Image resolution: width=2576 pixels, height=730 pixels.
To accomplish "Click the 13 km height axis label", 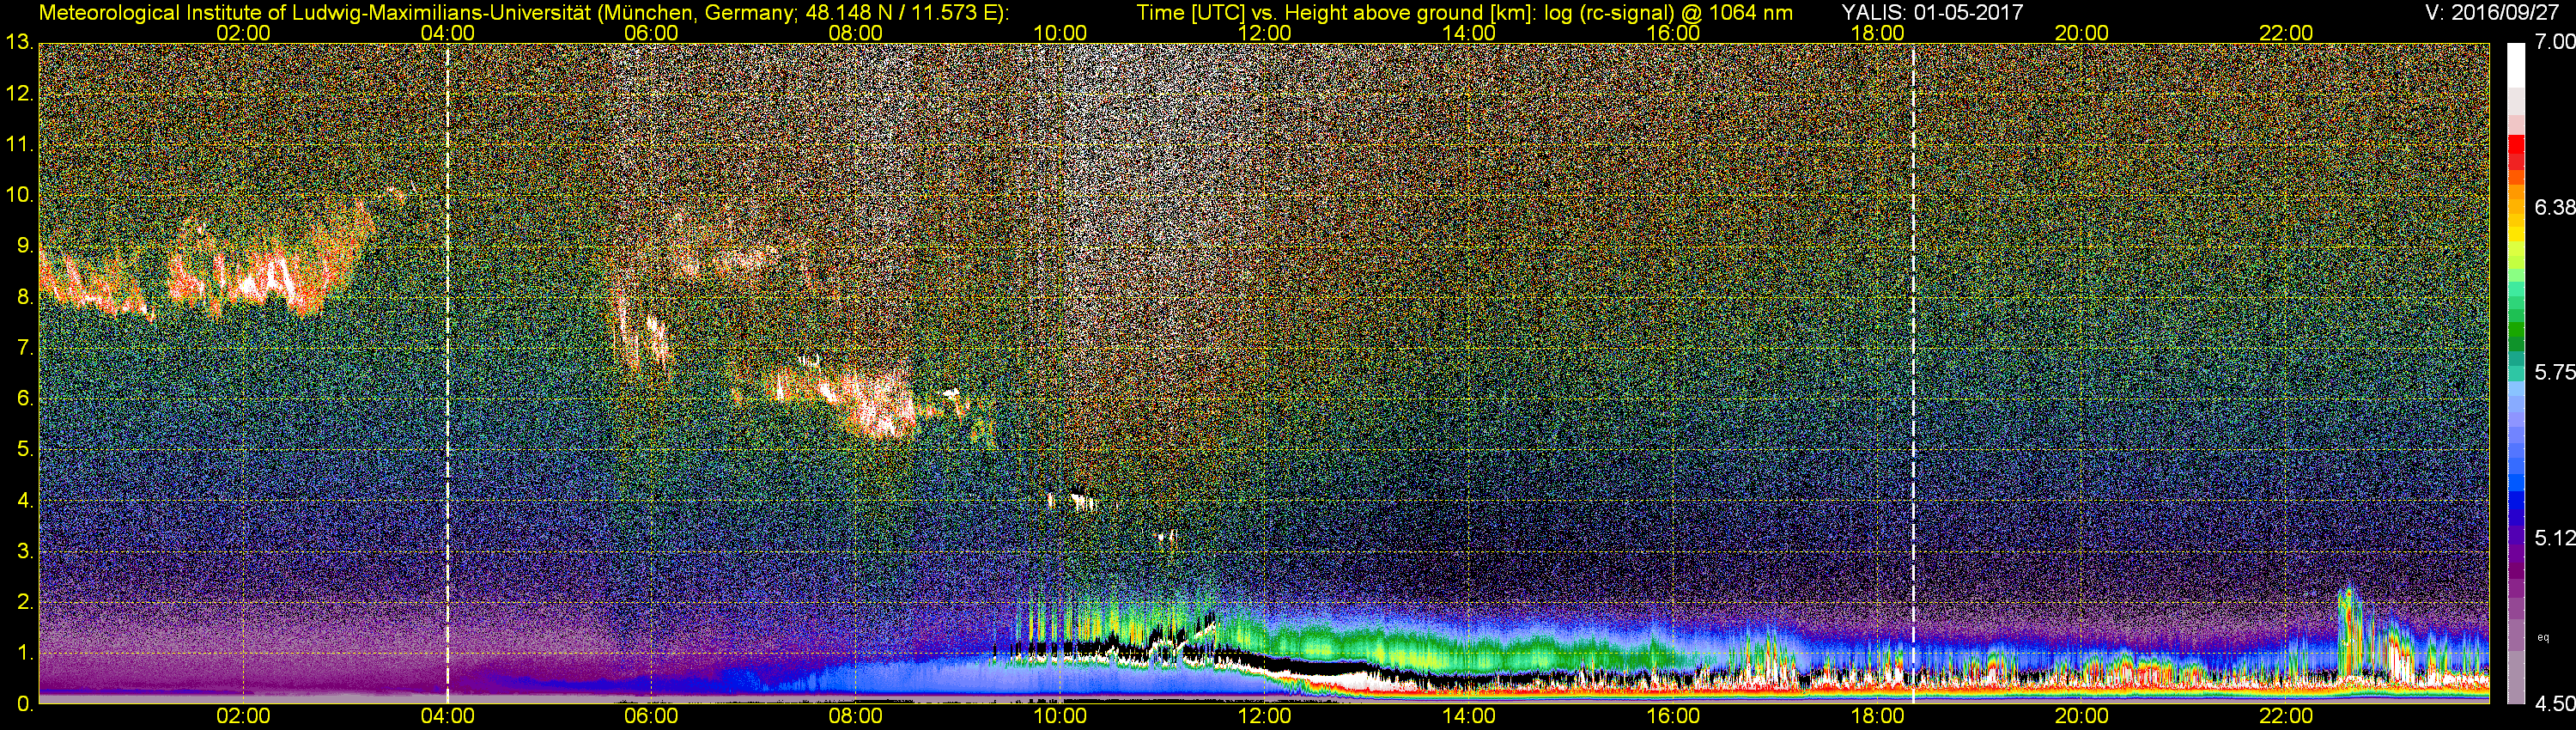I will click(18, 43).
